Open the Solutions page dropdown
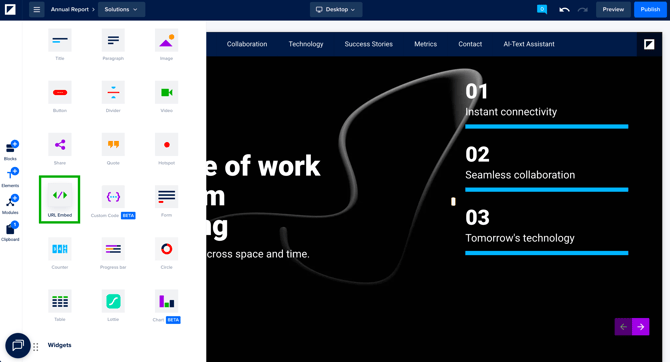 click(121, 9)
